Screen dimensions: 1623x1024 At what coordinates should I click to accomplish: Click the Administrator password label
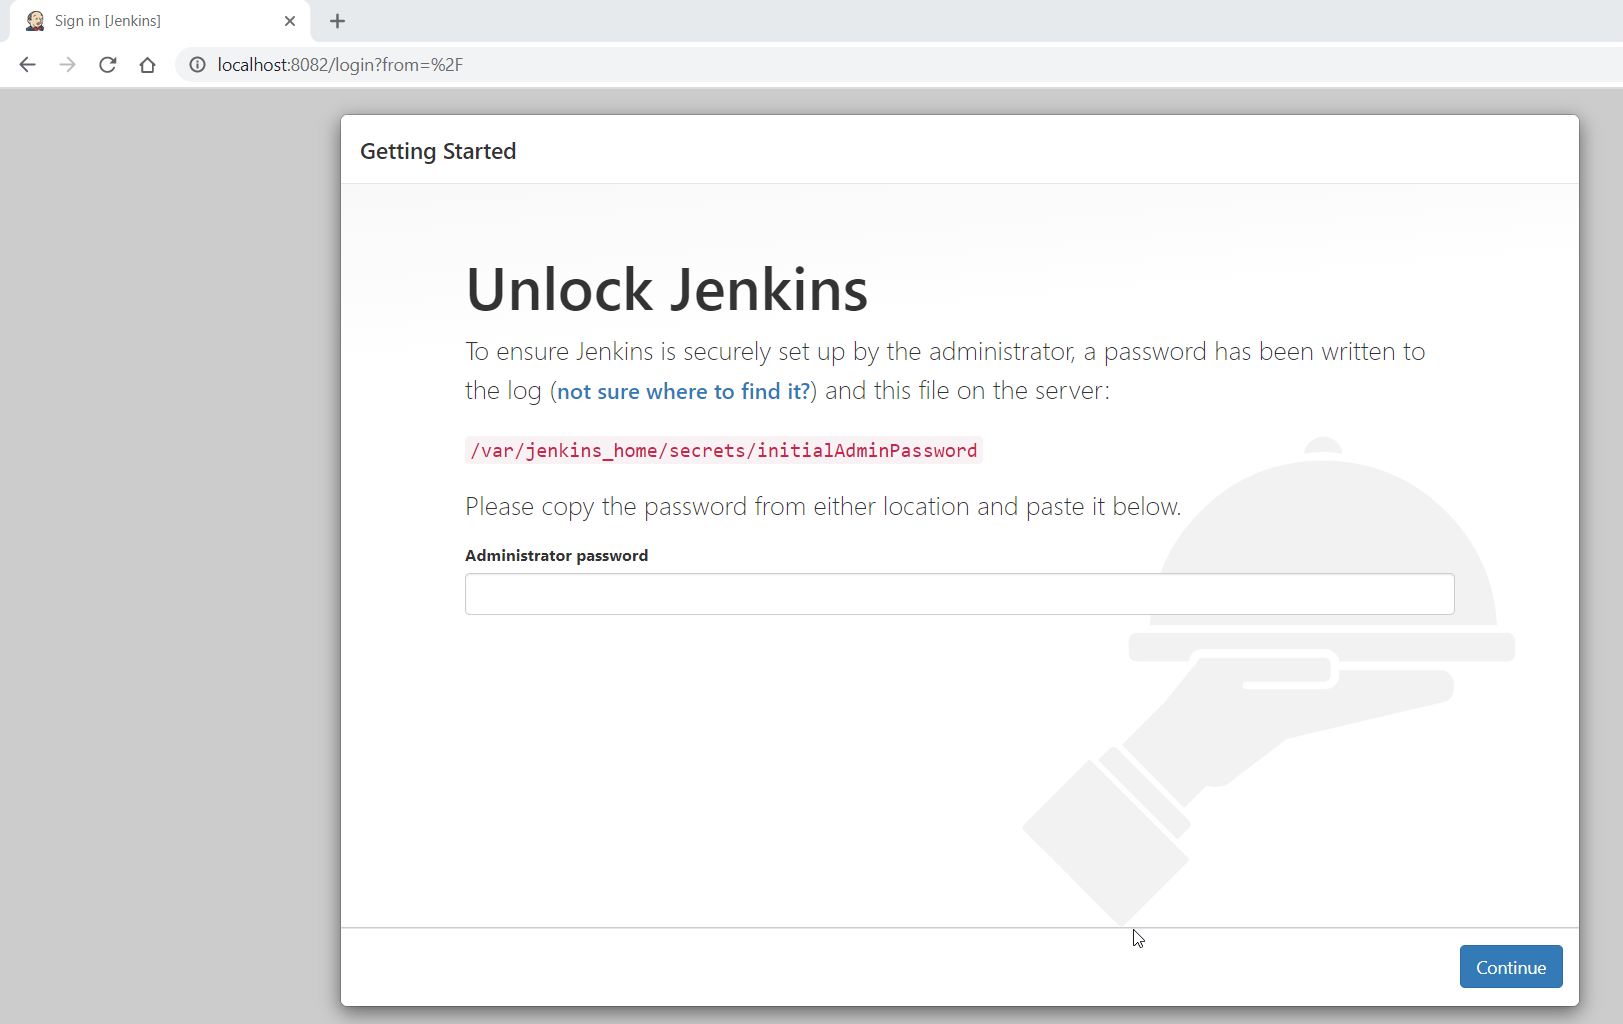(x=556, y=556)
